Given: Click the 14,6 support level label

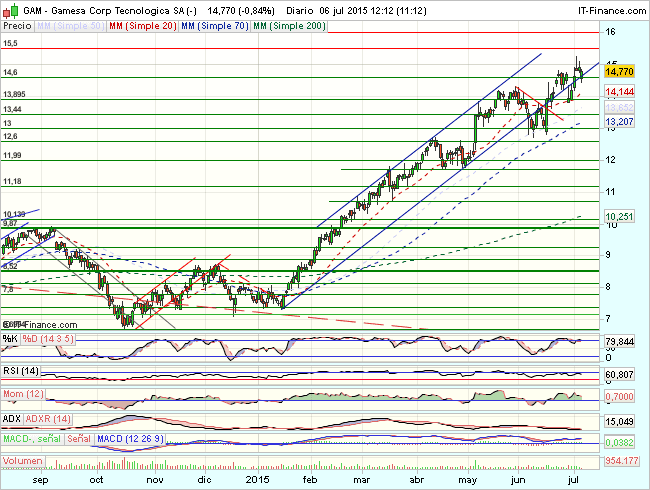Looking at the screenshot, I should coord(10,73).
